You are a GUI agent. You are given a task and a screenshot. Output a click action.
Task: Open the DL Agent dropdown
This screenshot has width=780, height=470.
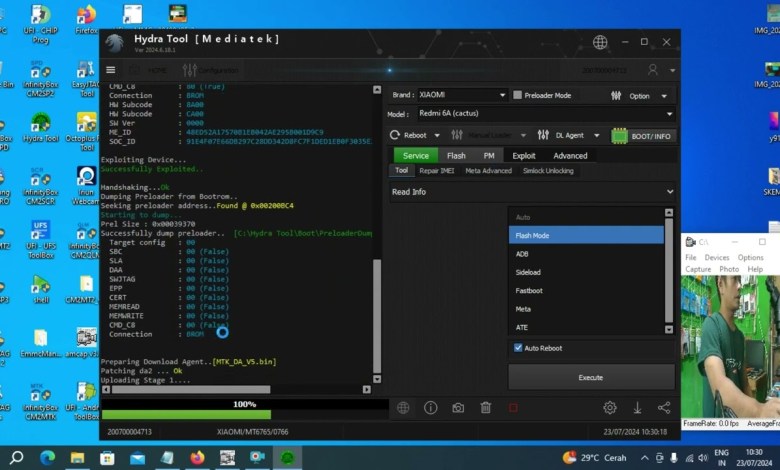[x=570, y=135]
